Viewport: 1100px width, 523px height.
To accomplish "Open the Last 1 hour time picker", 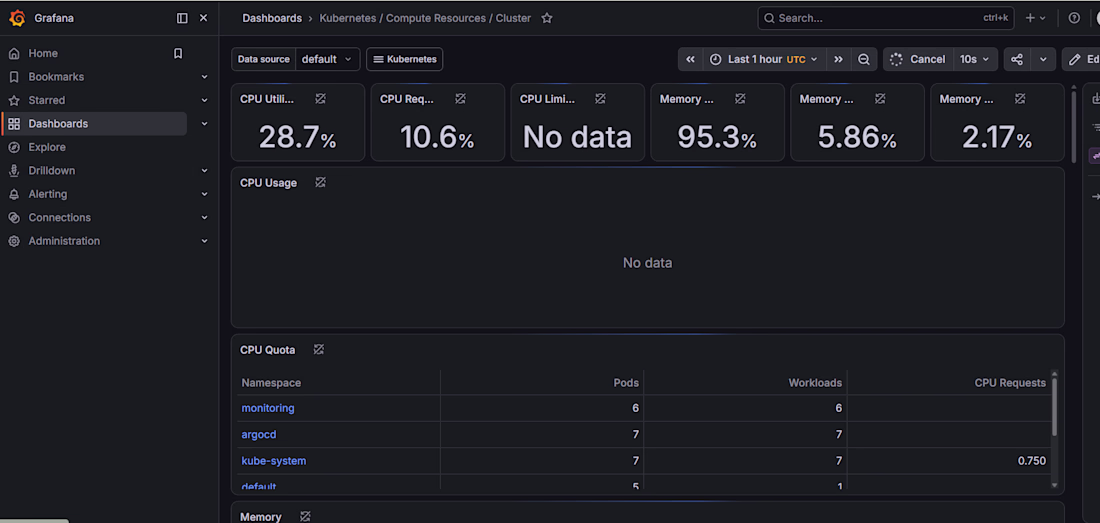I will coord(764,60).
